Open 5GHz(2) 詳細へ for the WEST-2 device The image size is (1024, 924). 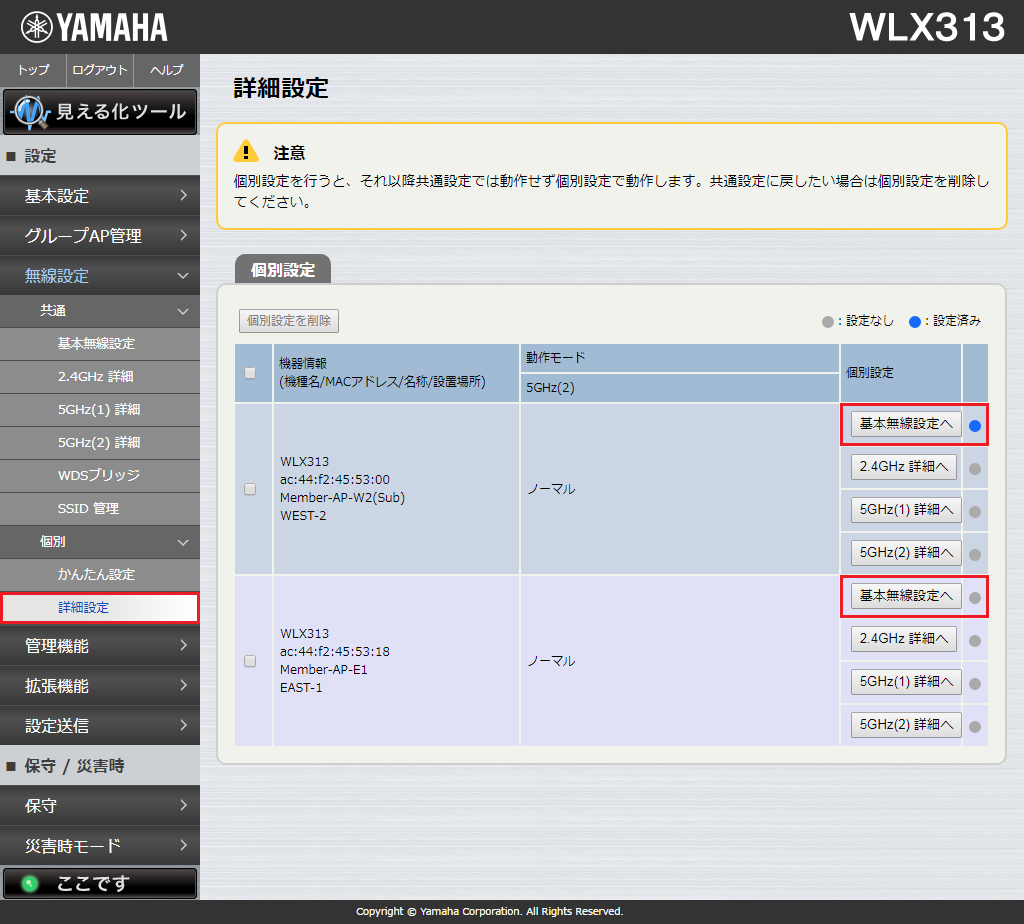tap(904, 552)
